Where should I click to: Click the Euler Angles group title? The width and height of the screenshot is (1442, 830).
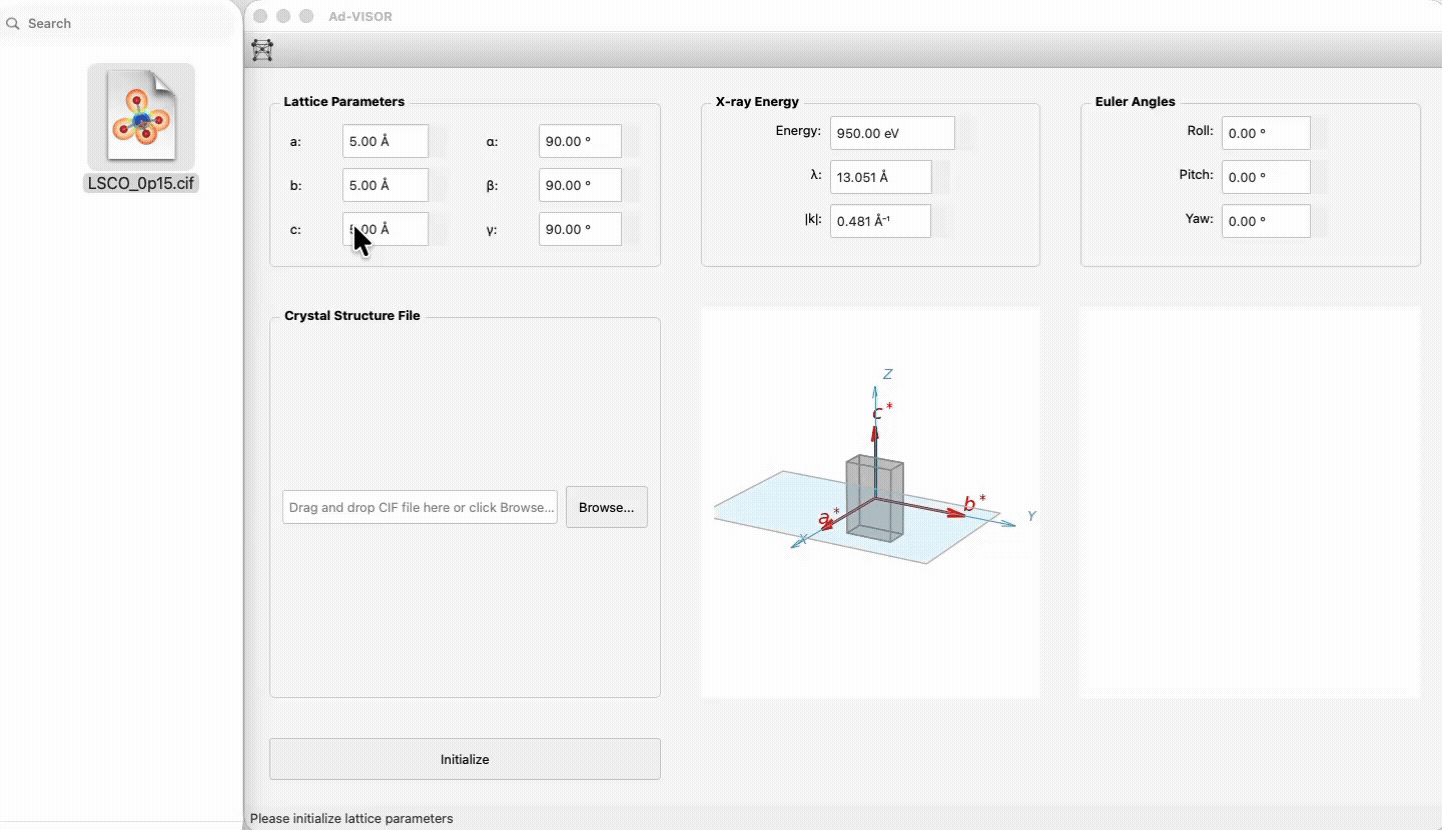tap(1135, 102)
